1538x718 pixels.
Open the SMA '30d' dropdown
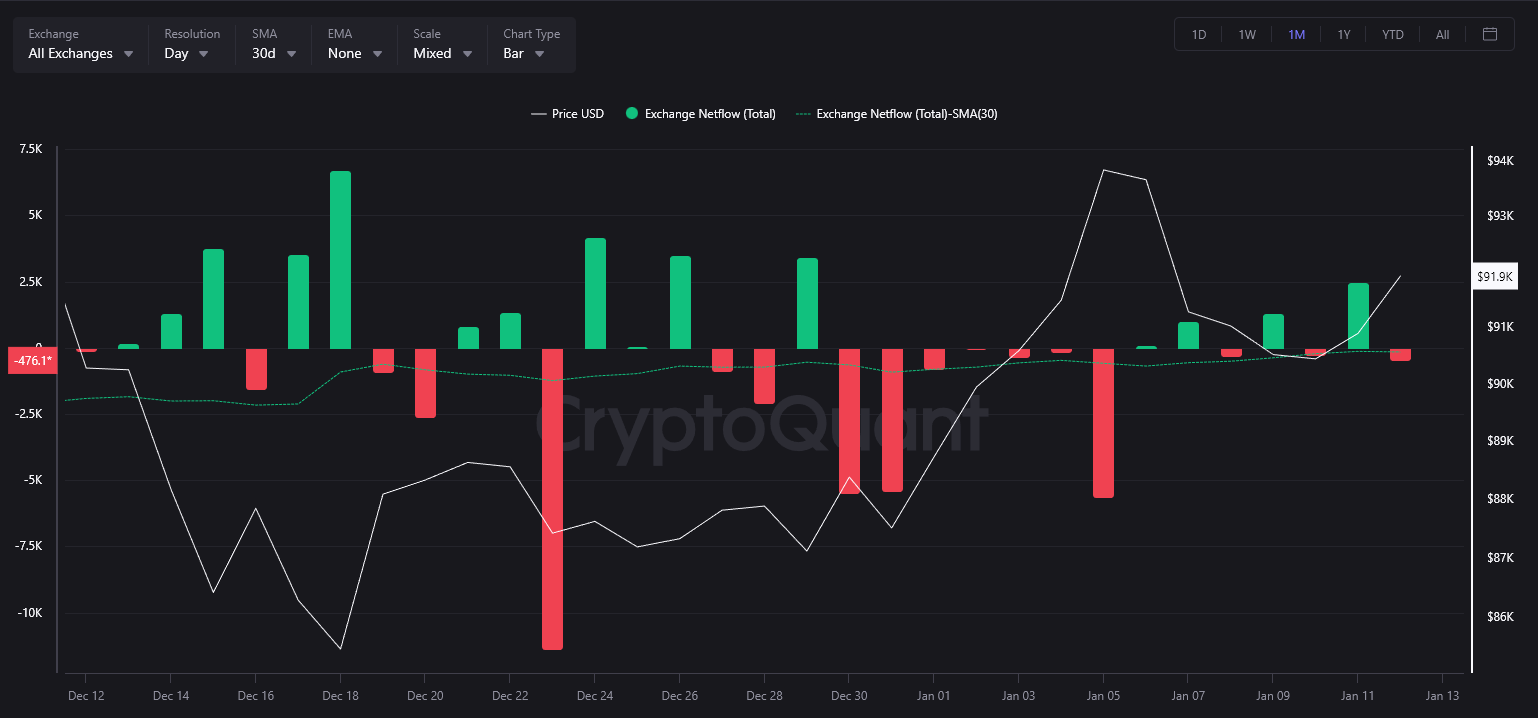pyautogui.click(x=274, y=53)
